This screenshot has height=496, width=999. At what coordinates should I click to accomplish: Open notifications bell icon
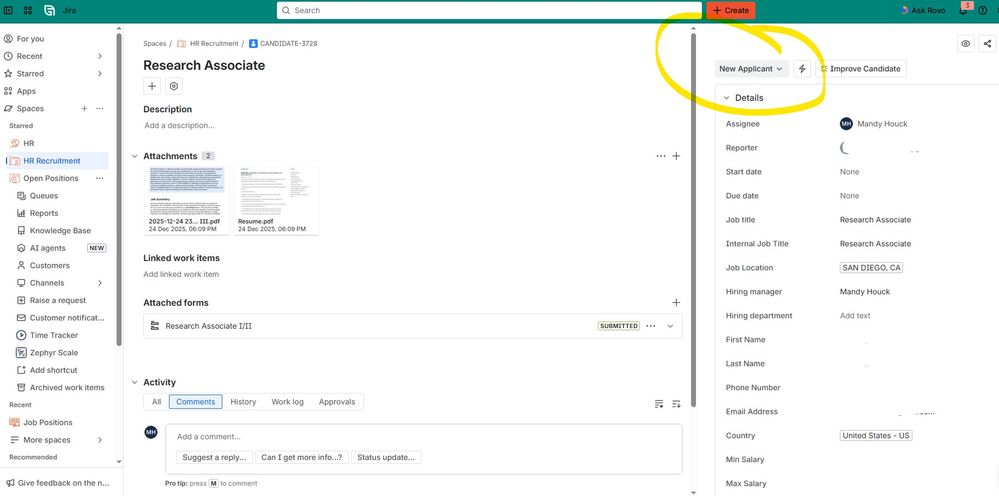click(963, 10)
